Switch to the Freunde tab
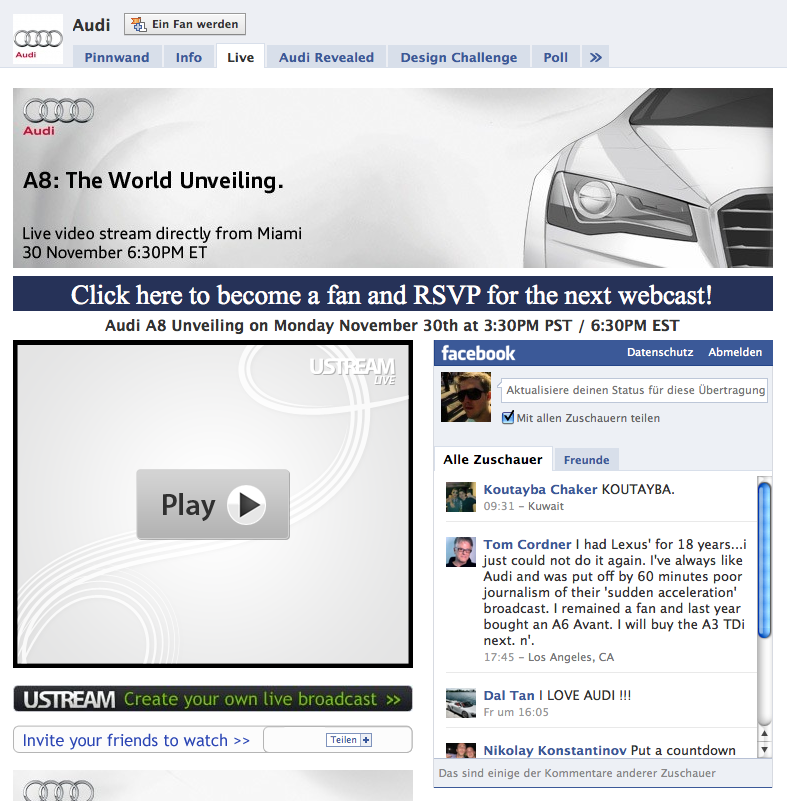The height and width of the screenshot is (801, 787). [x=586, y=460]
